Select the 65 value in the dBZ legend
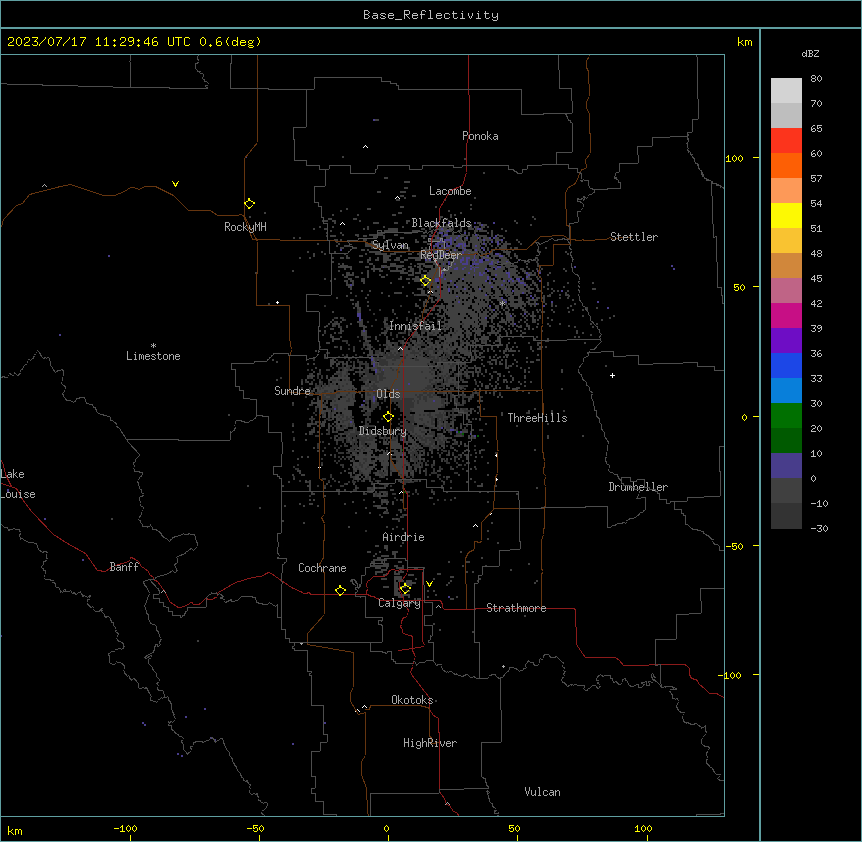Image resolution: width=862 pixels, height=842 pixels. pyautogui.click(x=816, y=129)
